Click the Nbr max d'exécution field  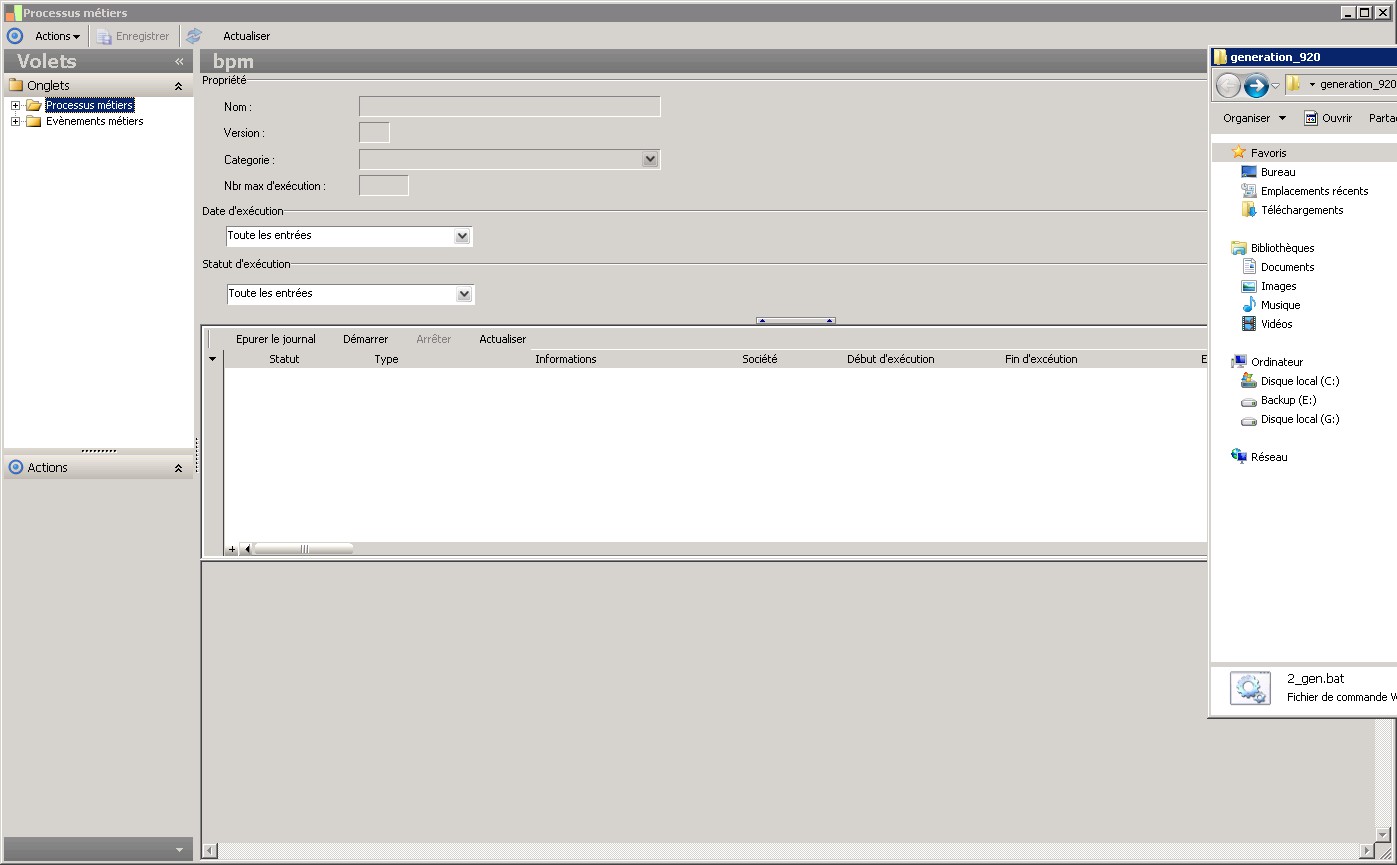384,186
